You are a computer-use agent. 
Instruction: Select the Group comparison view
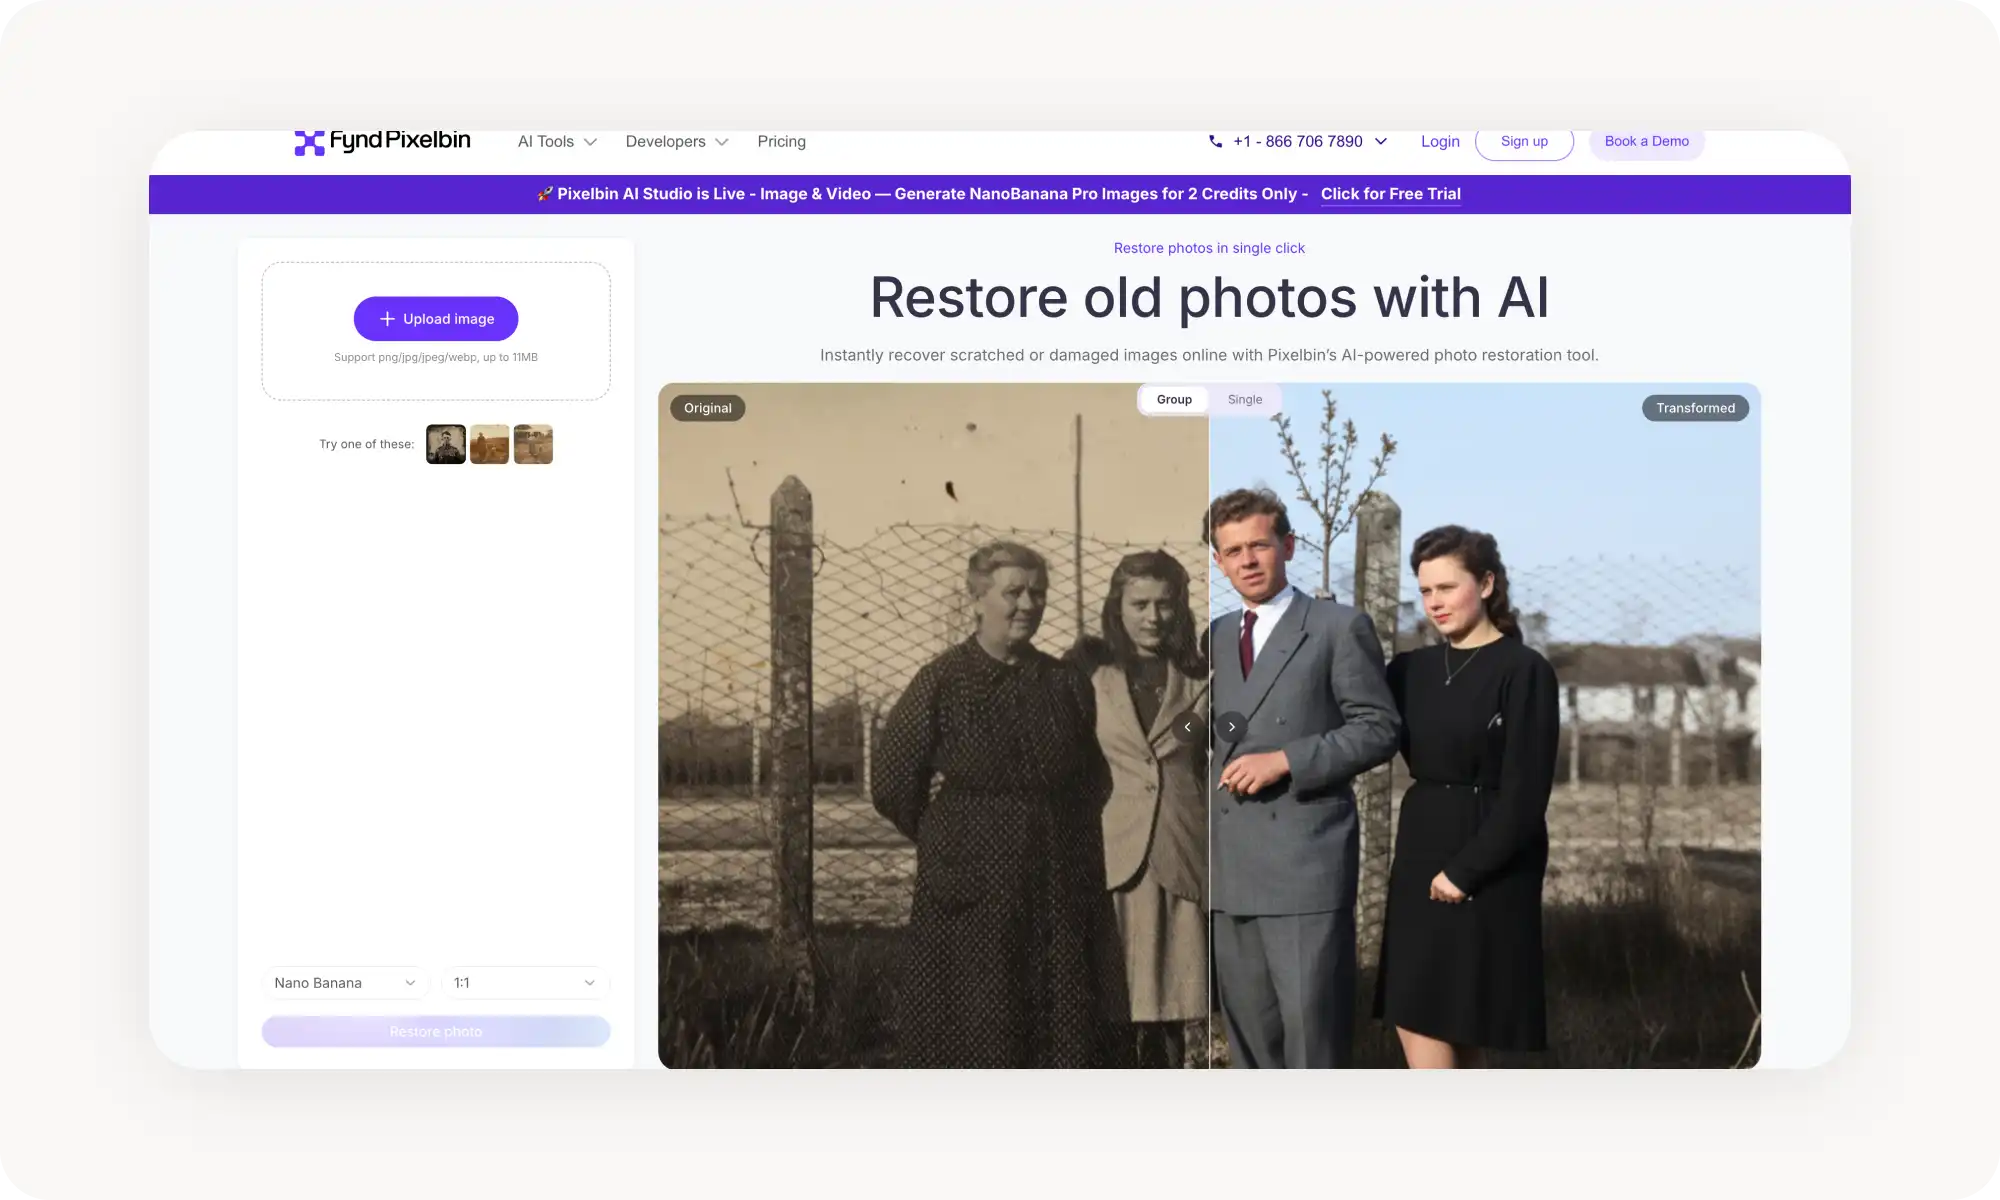[1174, 399]
